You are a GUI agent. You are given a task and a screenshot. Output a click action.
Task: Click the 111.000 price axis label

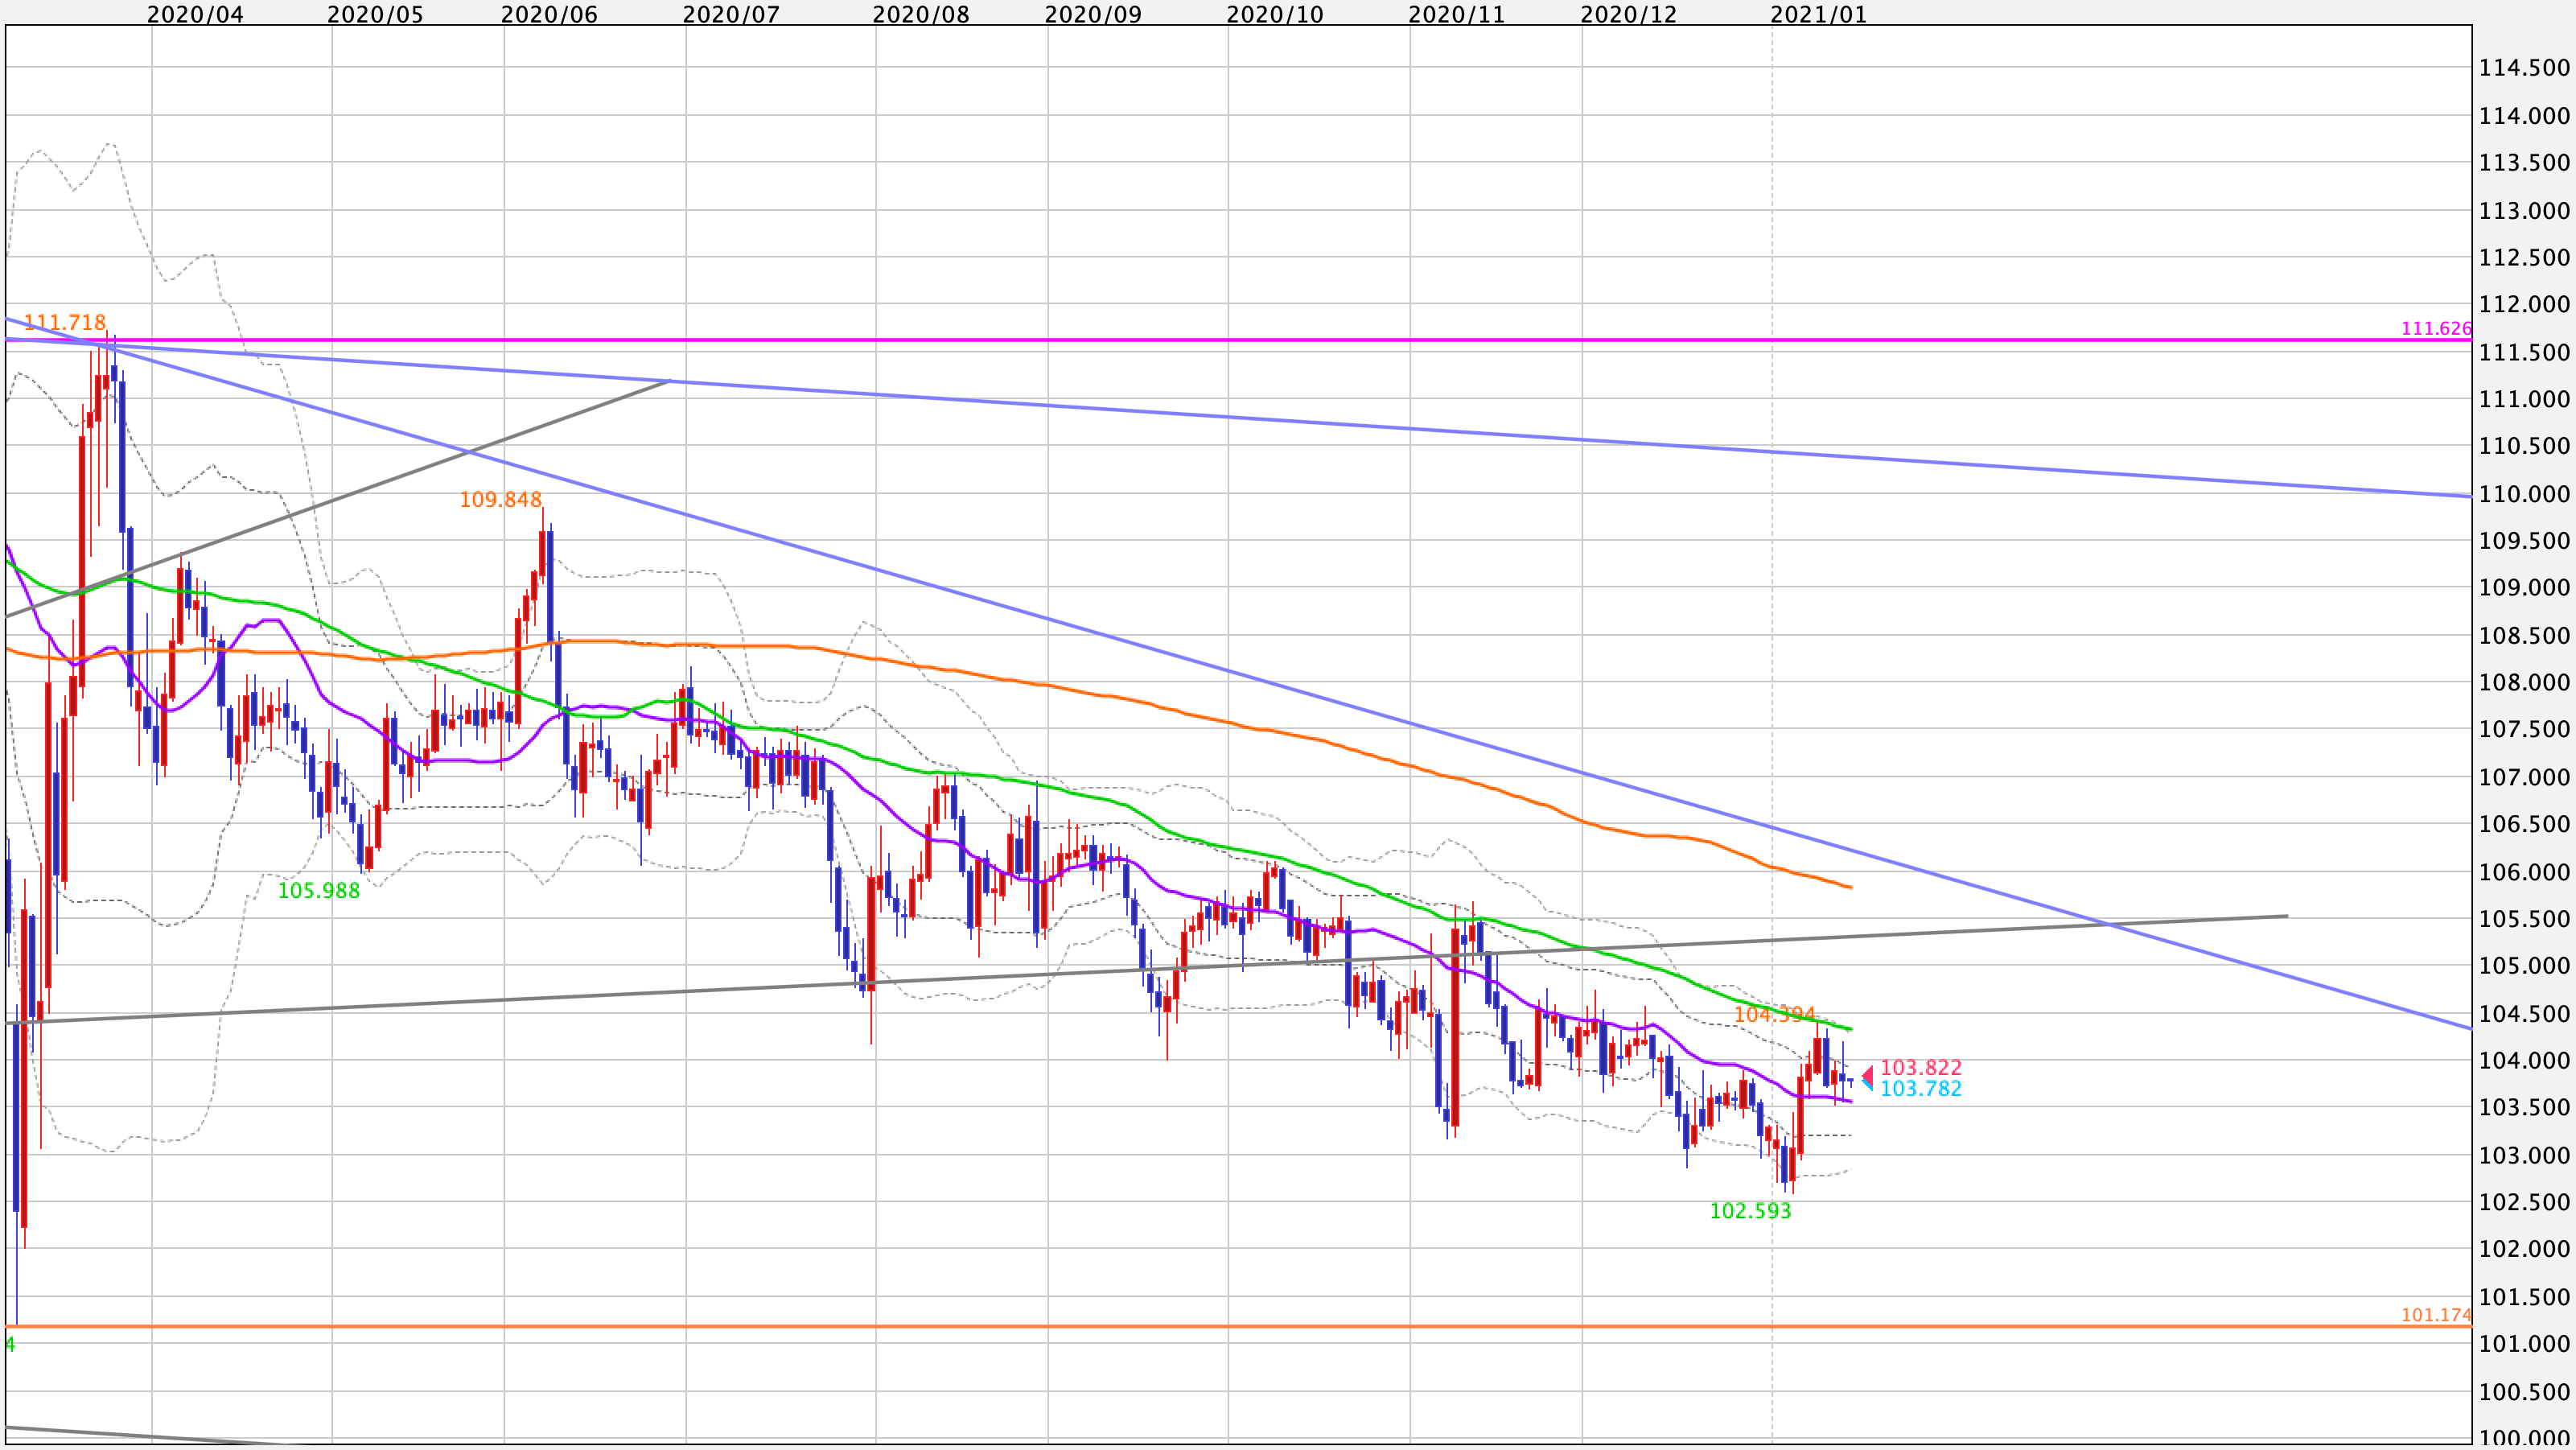coord(2524,399)
